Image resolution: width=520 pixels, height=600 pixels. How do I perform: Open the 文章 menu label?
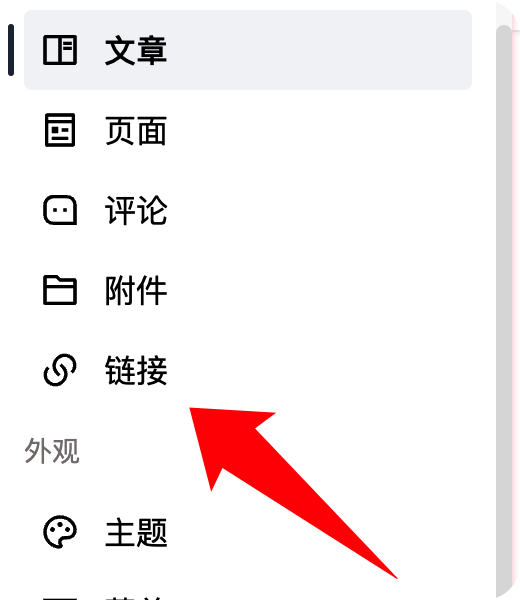(x=136, y=51)
